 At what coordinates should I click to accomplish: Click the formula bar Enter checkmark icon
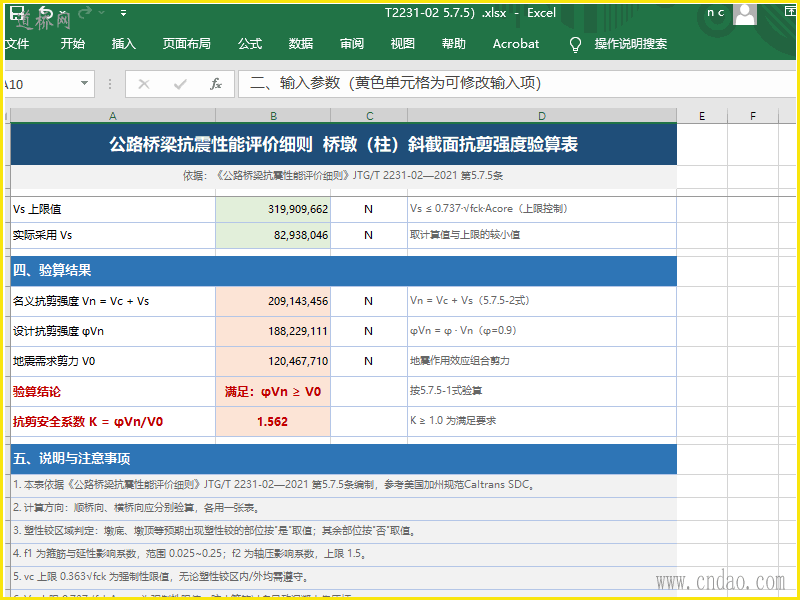[180, 84]
